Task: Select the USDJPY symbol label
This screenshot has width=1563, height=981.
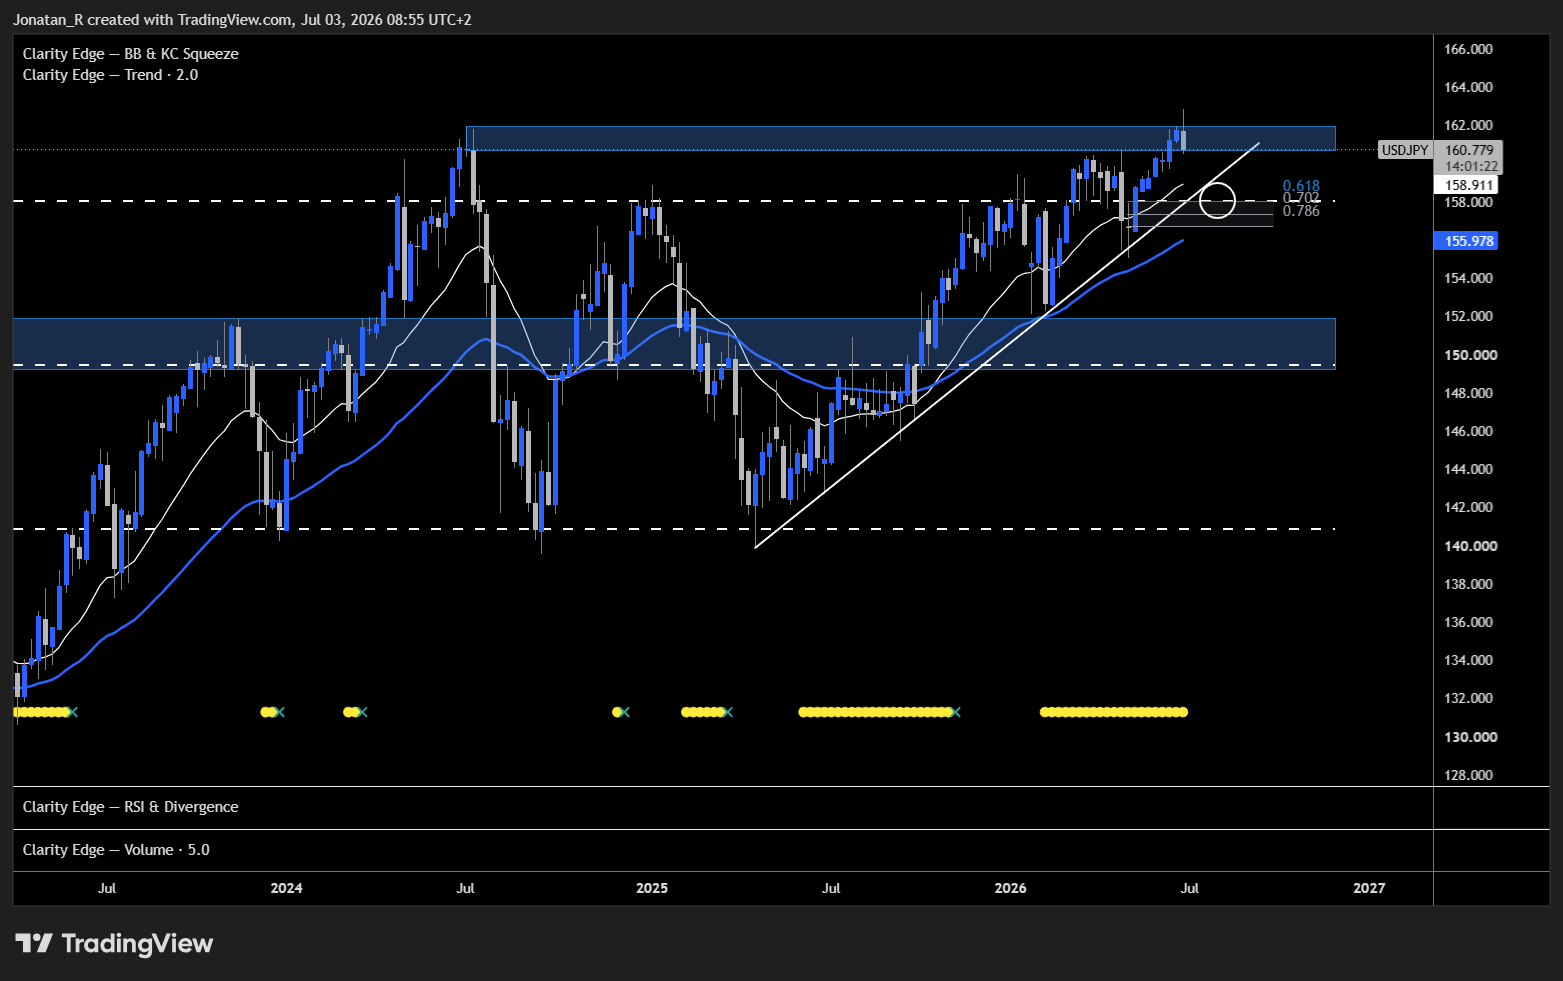Action: pyautogui.click(x=1405, y=150)
